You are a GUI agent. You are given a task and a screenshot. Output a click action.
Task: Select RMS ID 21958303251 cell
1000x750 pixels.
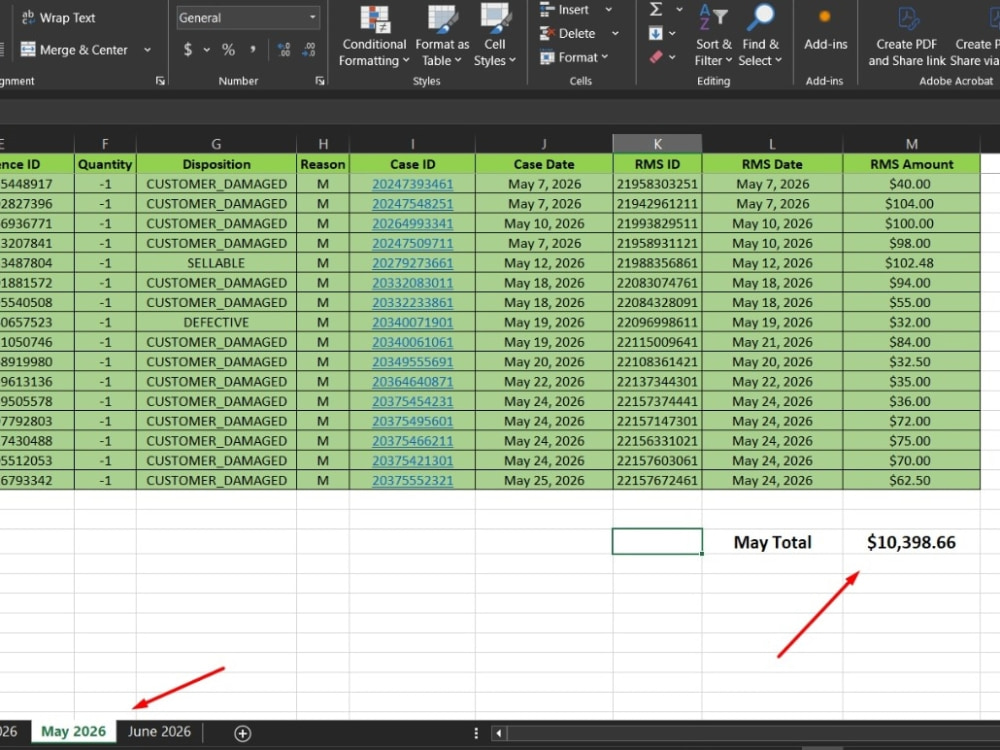[657, 184]
